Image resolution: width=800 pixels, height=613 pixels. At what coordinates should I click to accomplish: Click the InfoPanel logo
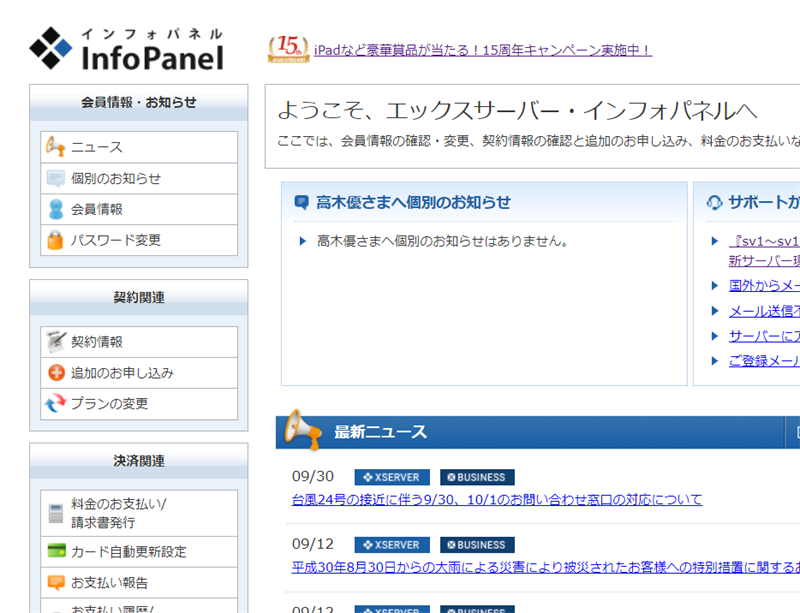126,49
